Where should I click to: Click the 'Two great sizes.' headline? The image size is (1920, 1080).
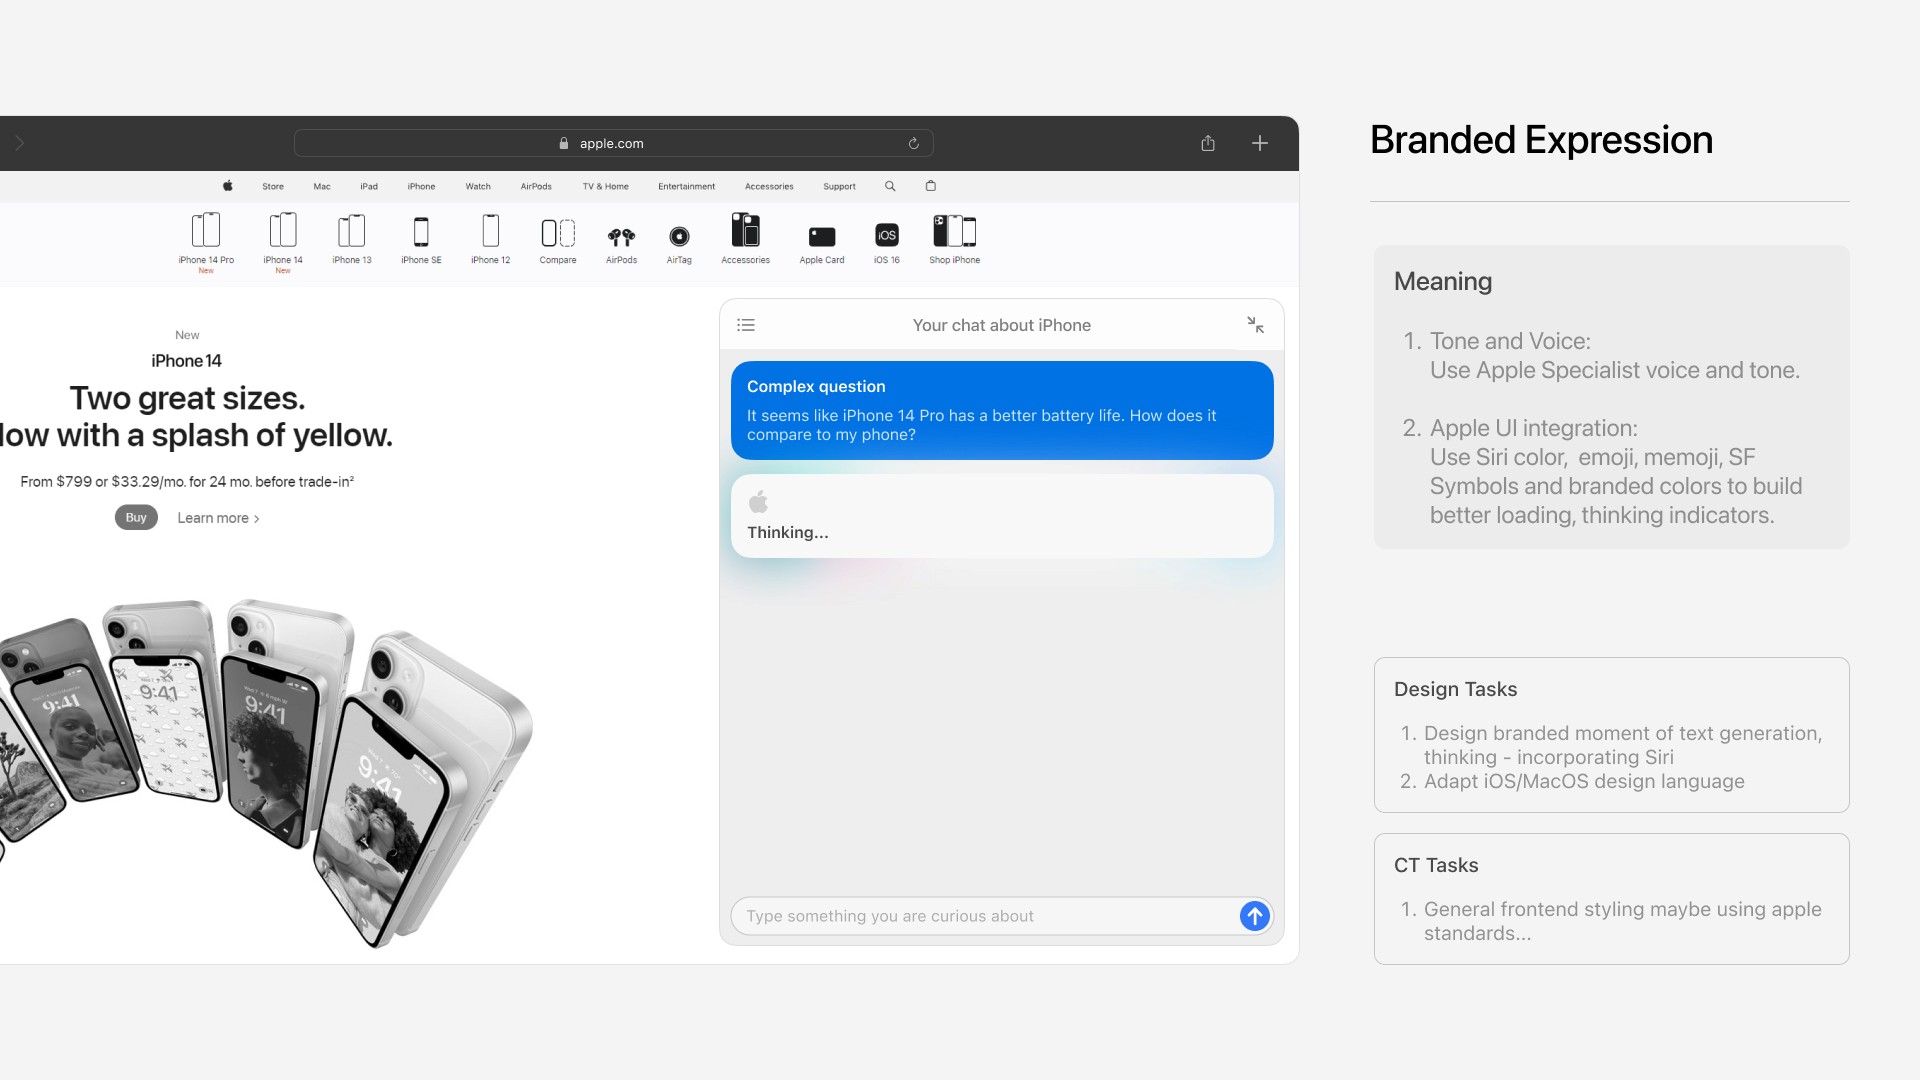[187, 398]
